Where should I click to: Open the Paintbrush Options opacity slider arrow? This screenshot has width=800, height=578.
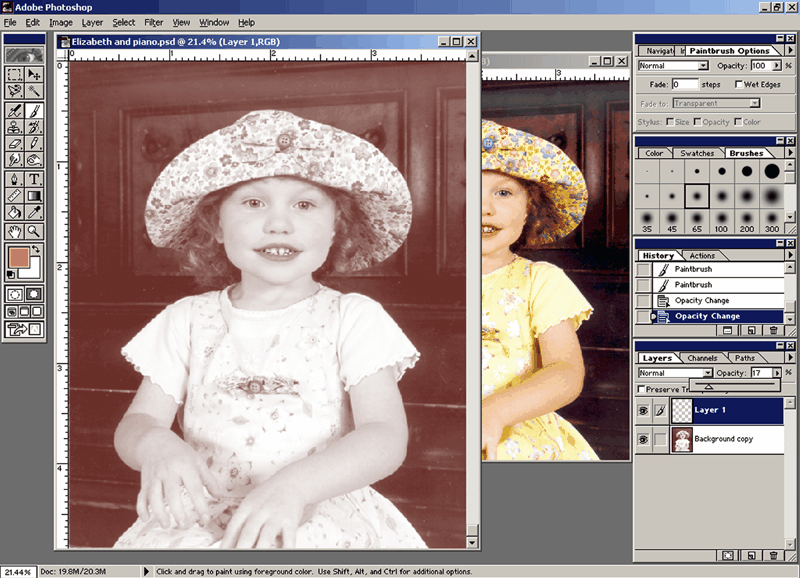coord(776,66)
